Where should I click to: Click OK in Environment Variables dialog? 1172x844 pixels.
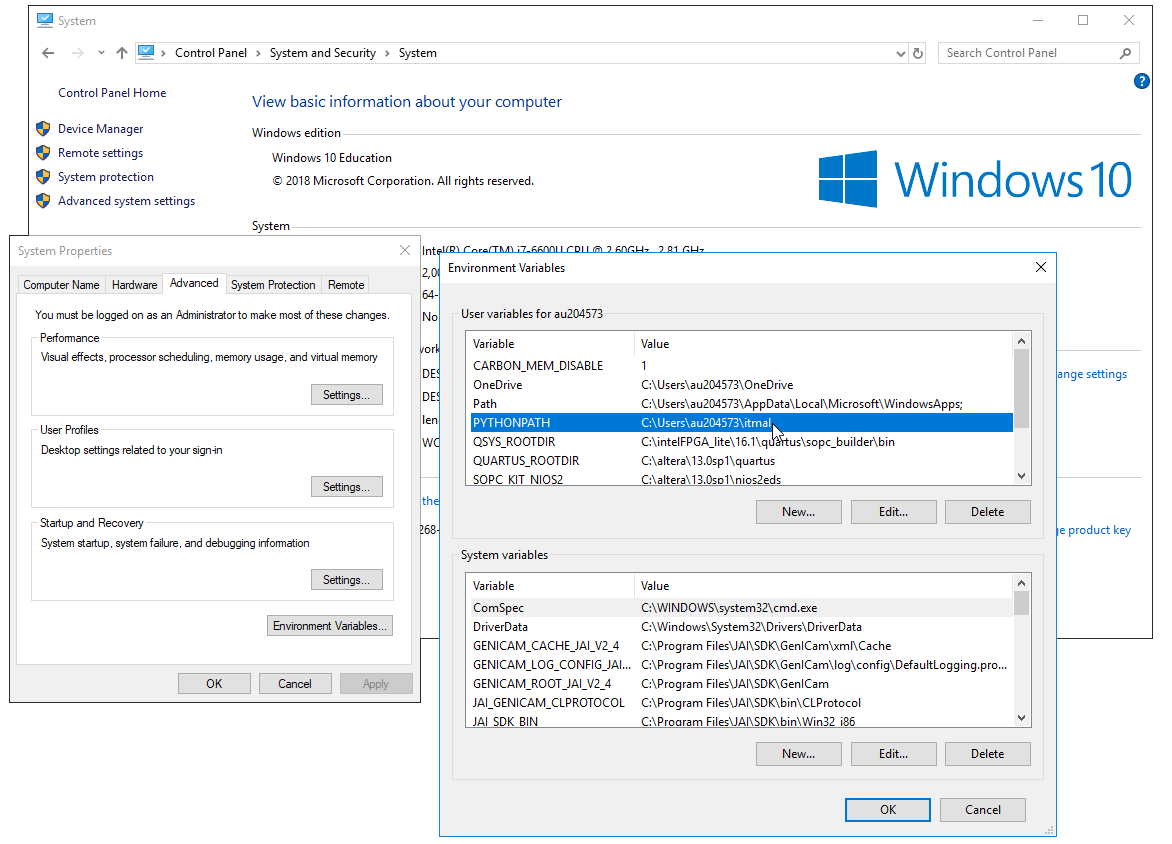(x=888, y=810)
